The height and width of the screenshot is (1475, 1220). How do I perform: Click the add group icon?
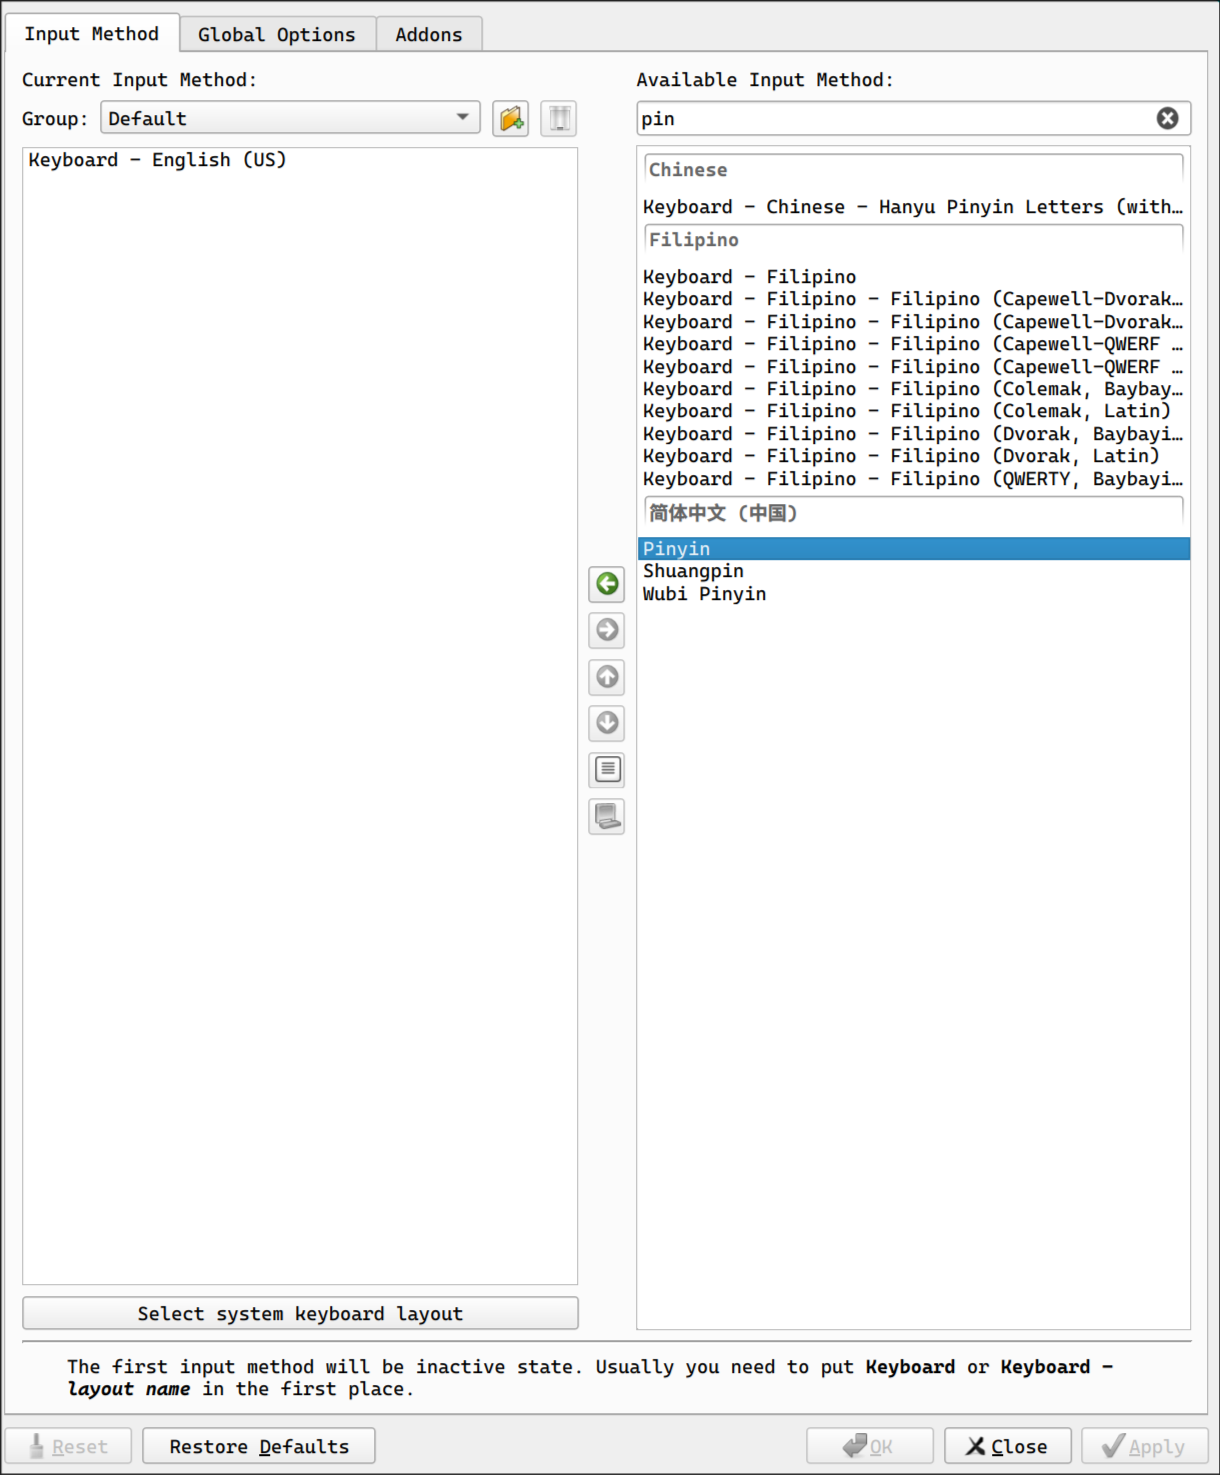[511, 119]
